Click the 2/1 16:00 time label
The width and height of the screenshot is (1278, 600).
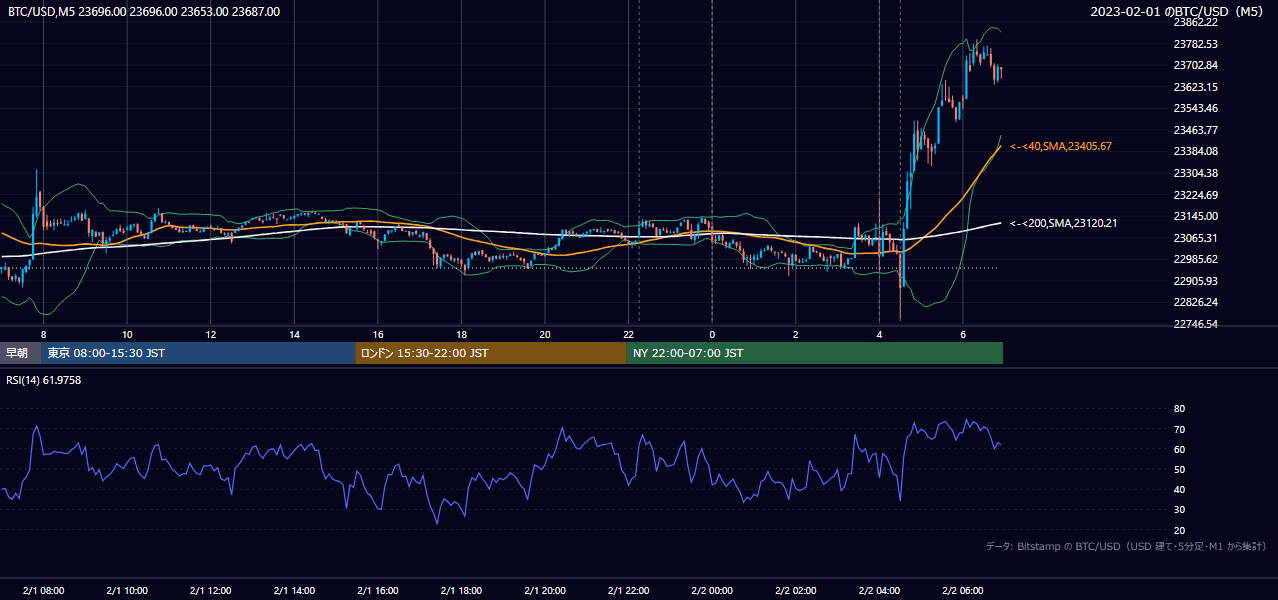click(378, 590)
